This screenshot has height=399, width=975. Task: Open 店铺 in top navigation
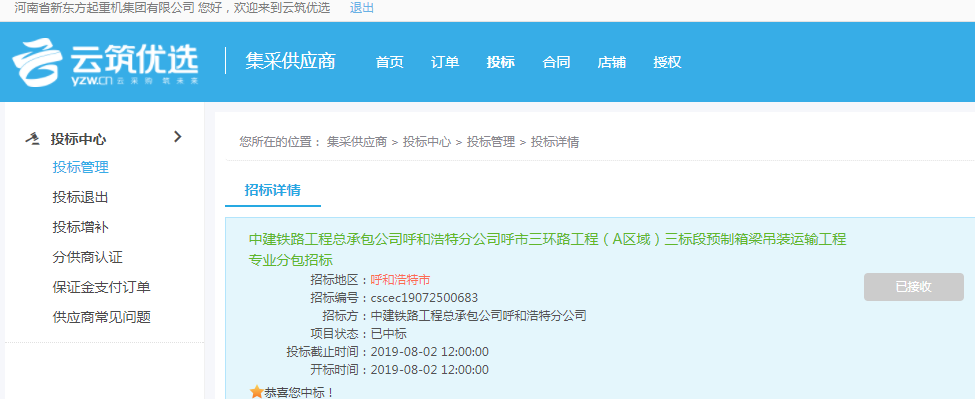(x=611, y=62)
